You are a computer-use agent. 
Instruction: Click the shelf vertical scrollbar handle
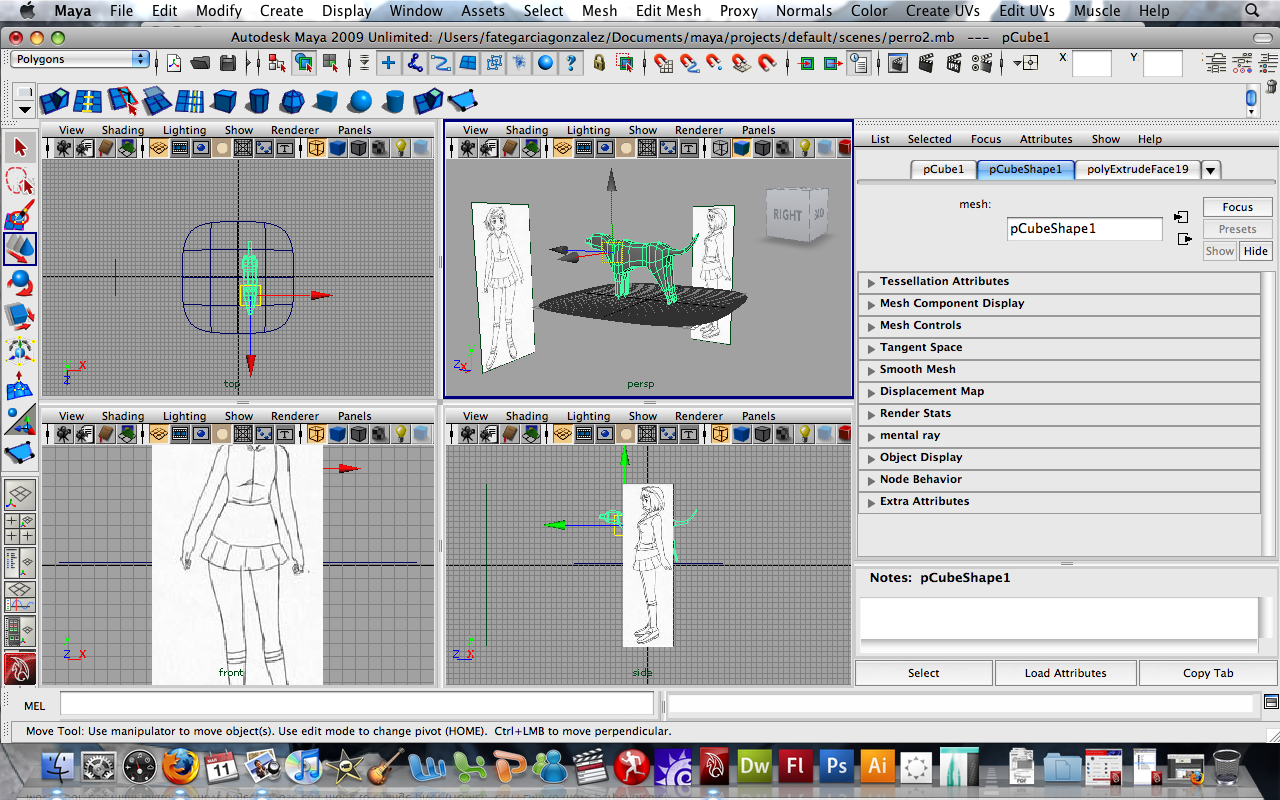click(x=1251, y=98)
